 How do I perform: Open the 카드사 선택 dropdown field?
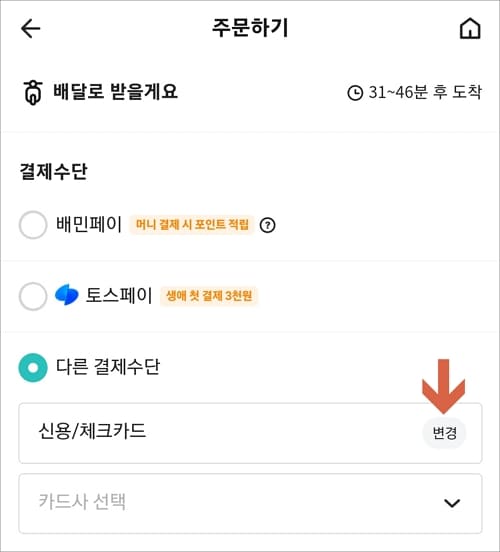(250, 503)
